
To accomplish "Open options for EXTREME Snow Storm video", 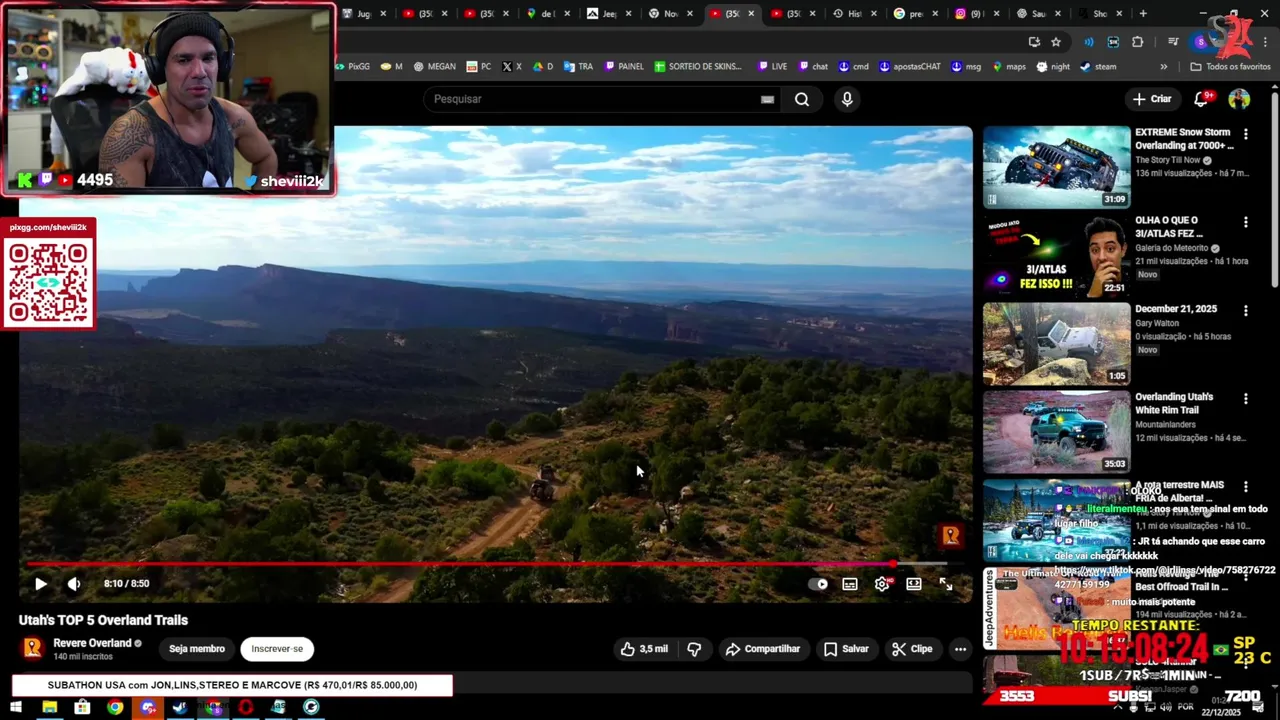I will tap(1245, 134).
